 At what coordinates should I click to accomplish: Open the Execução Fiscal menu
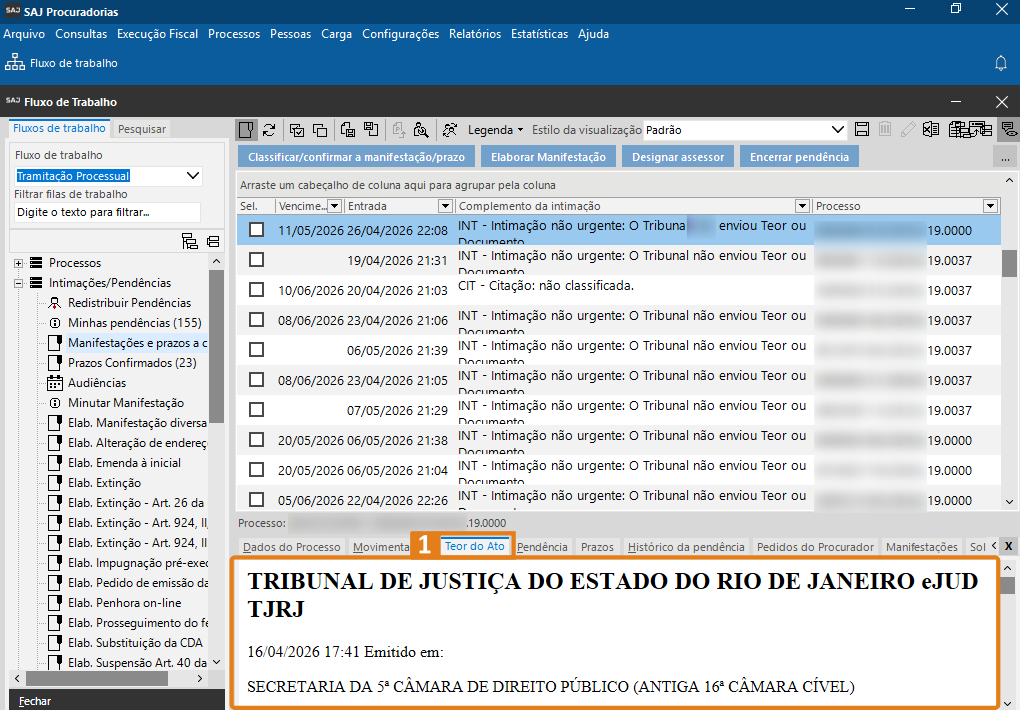click(x=157, y=34)
